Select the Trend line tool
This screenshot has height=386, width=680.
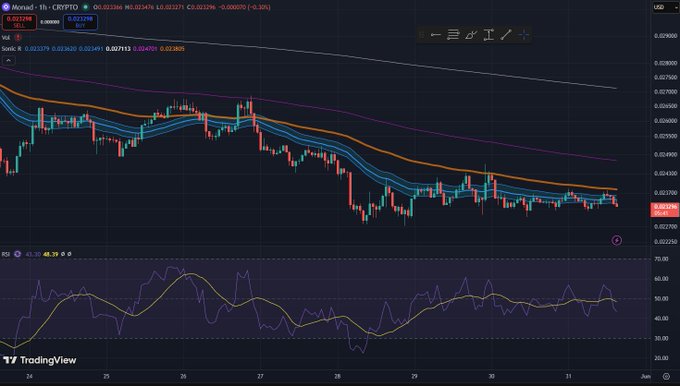pyautogui.click(x=506, y=35)
